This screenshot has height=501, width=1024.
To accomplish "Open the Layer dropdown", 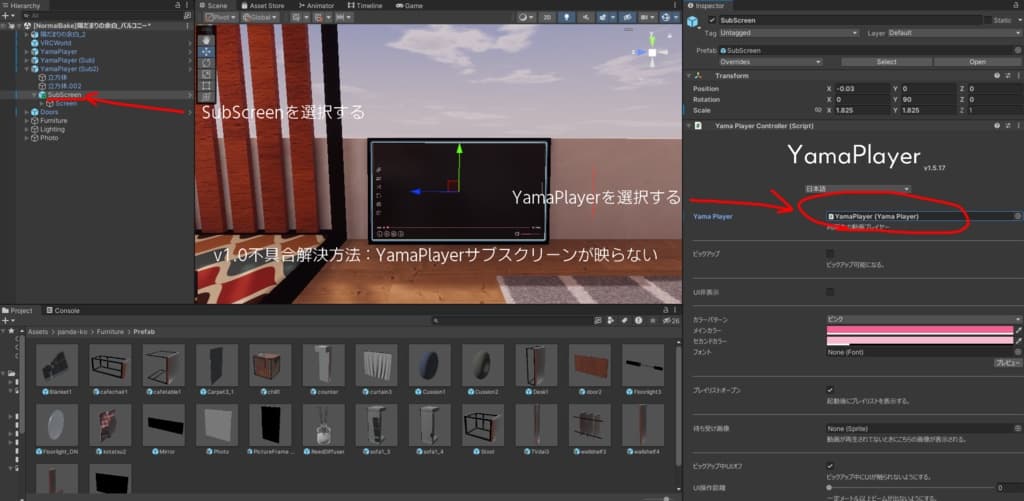I will coord(953,33).
